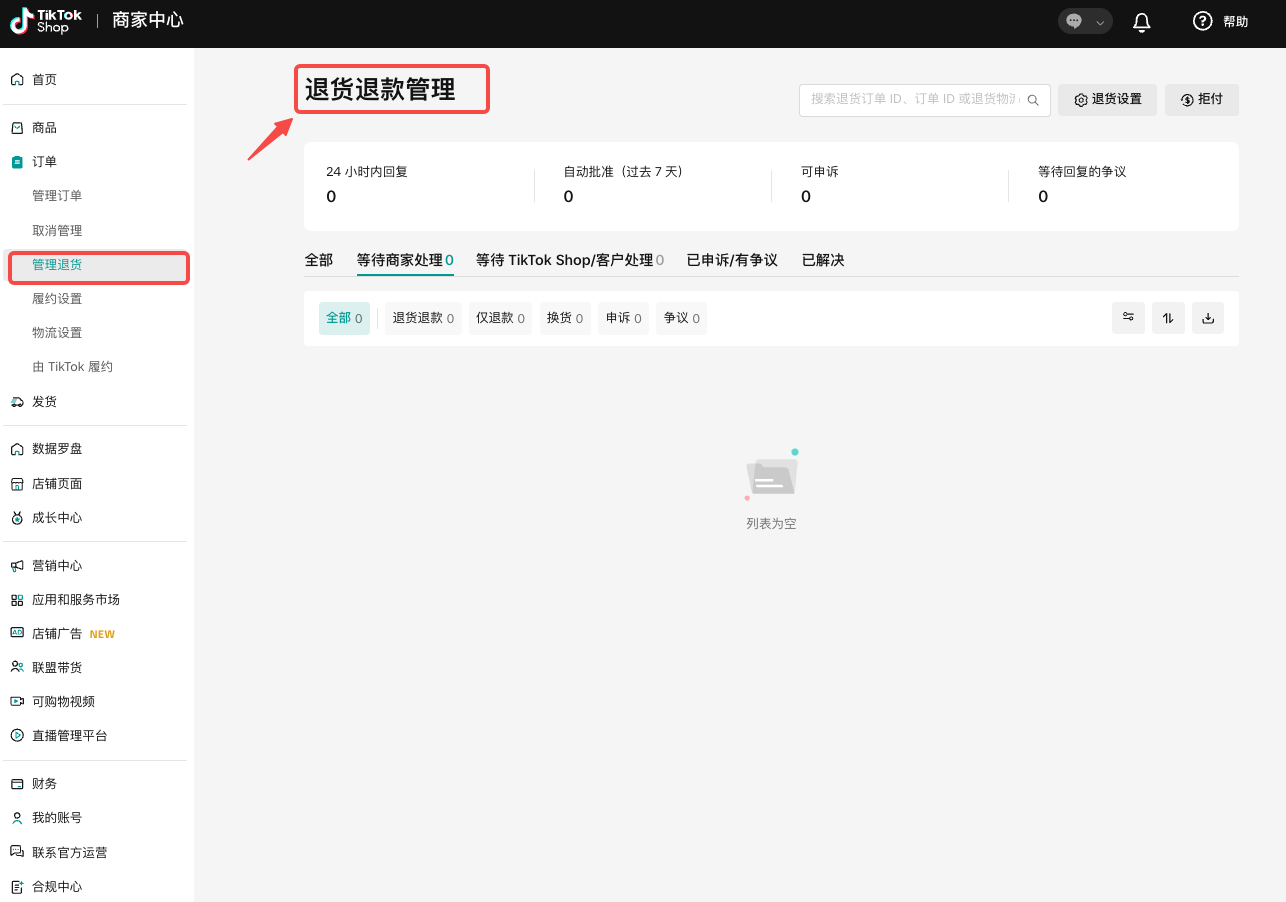Screen dimensions: 1286x902
Task: Expand the chat dropdown arrow in top bar
Action: 1098,20
